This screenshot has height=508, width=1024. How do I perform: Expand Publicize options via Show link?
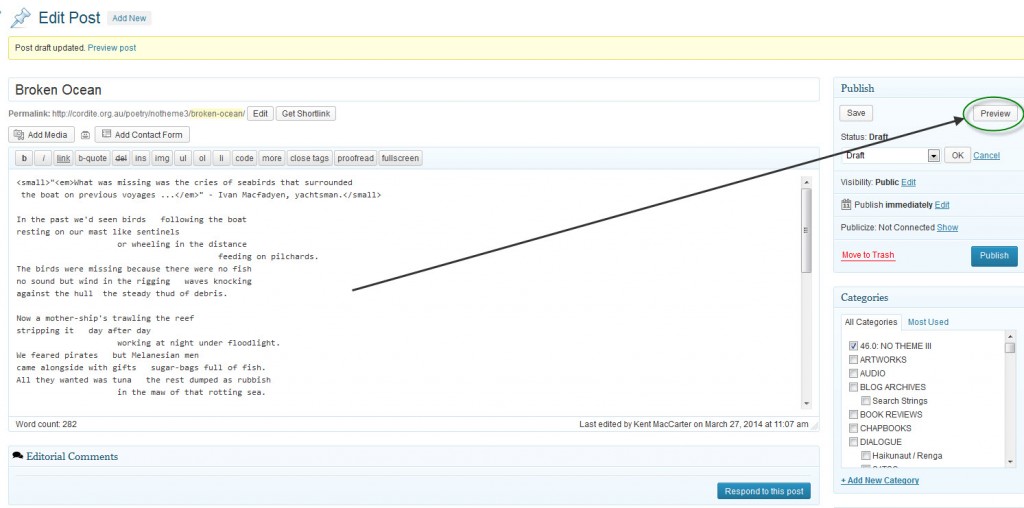click(x=947, y=228)
